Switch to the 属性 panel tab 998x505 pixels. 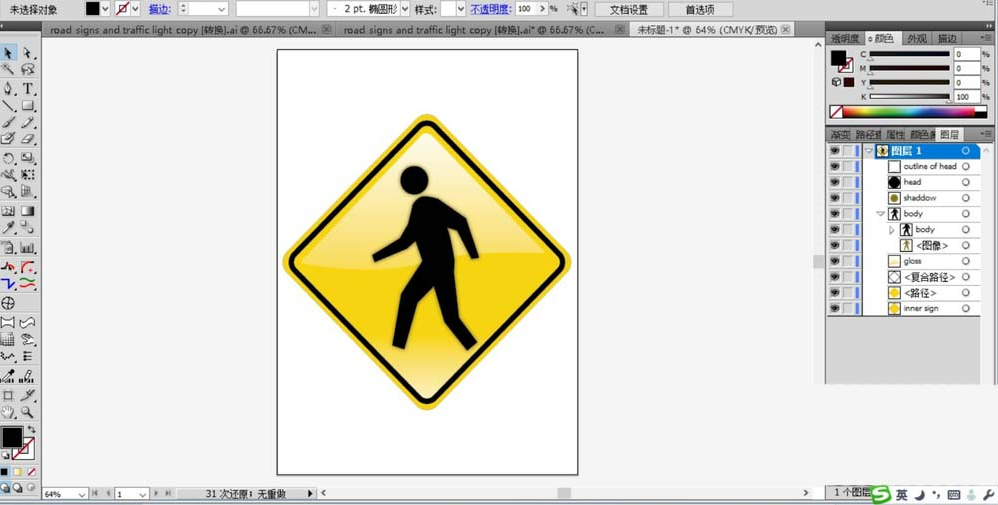coord(895,134)
